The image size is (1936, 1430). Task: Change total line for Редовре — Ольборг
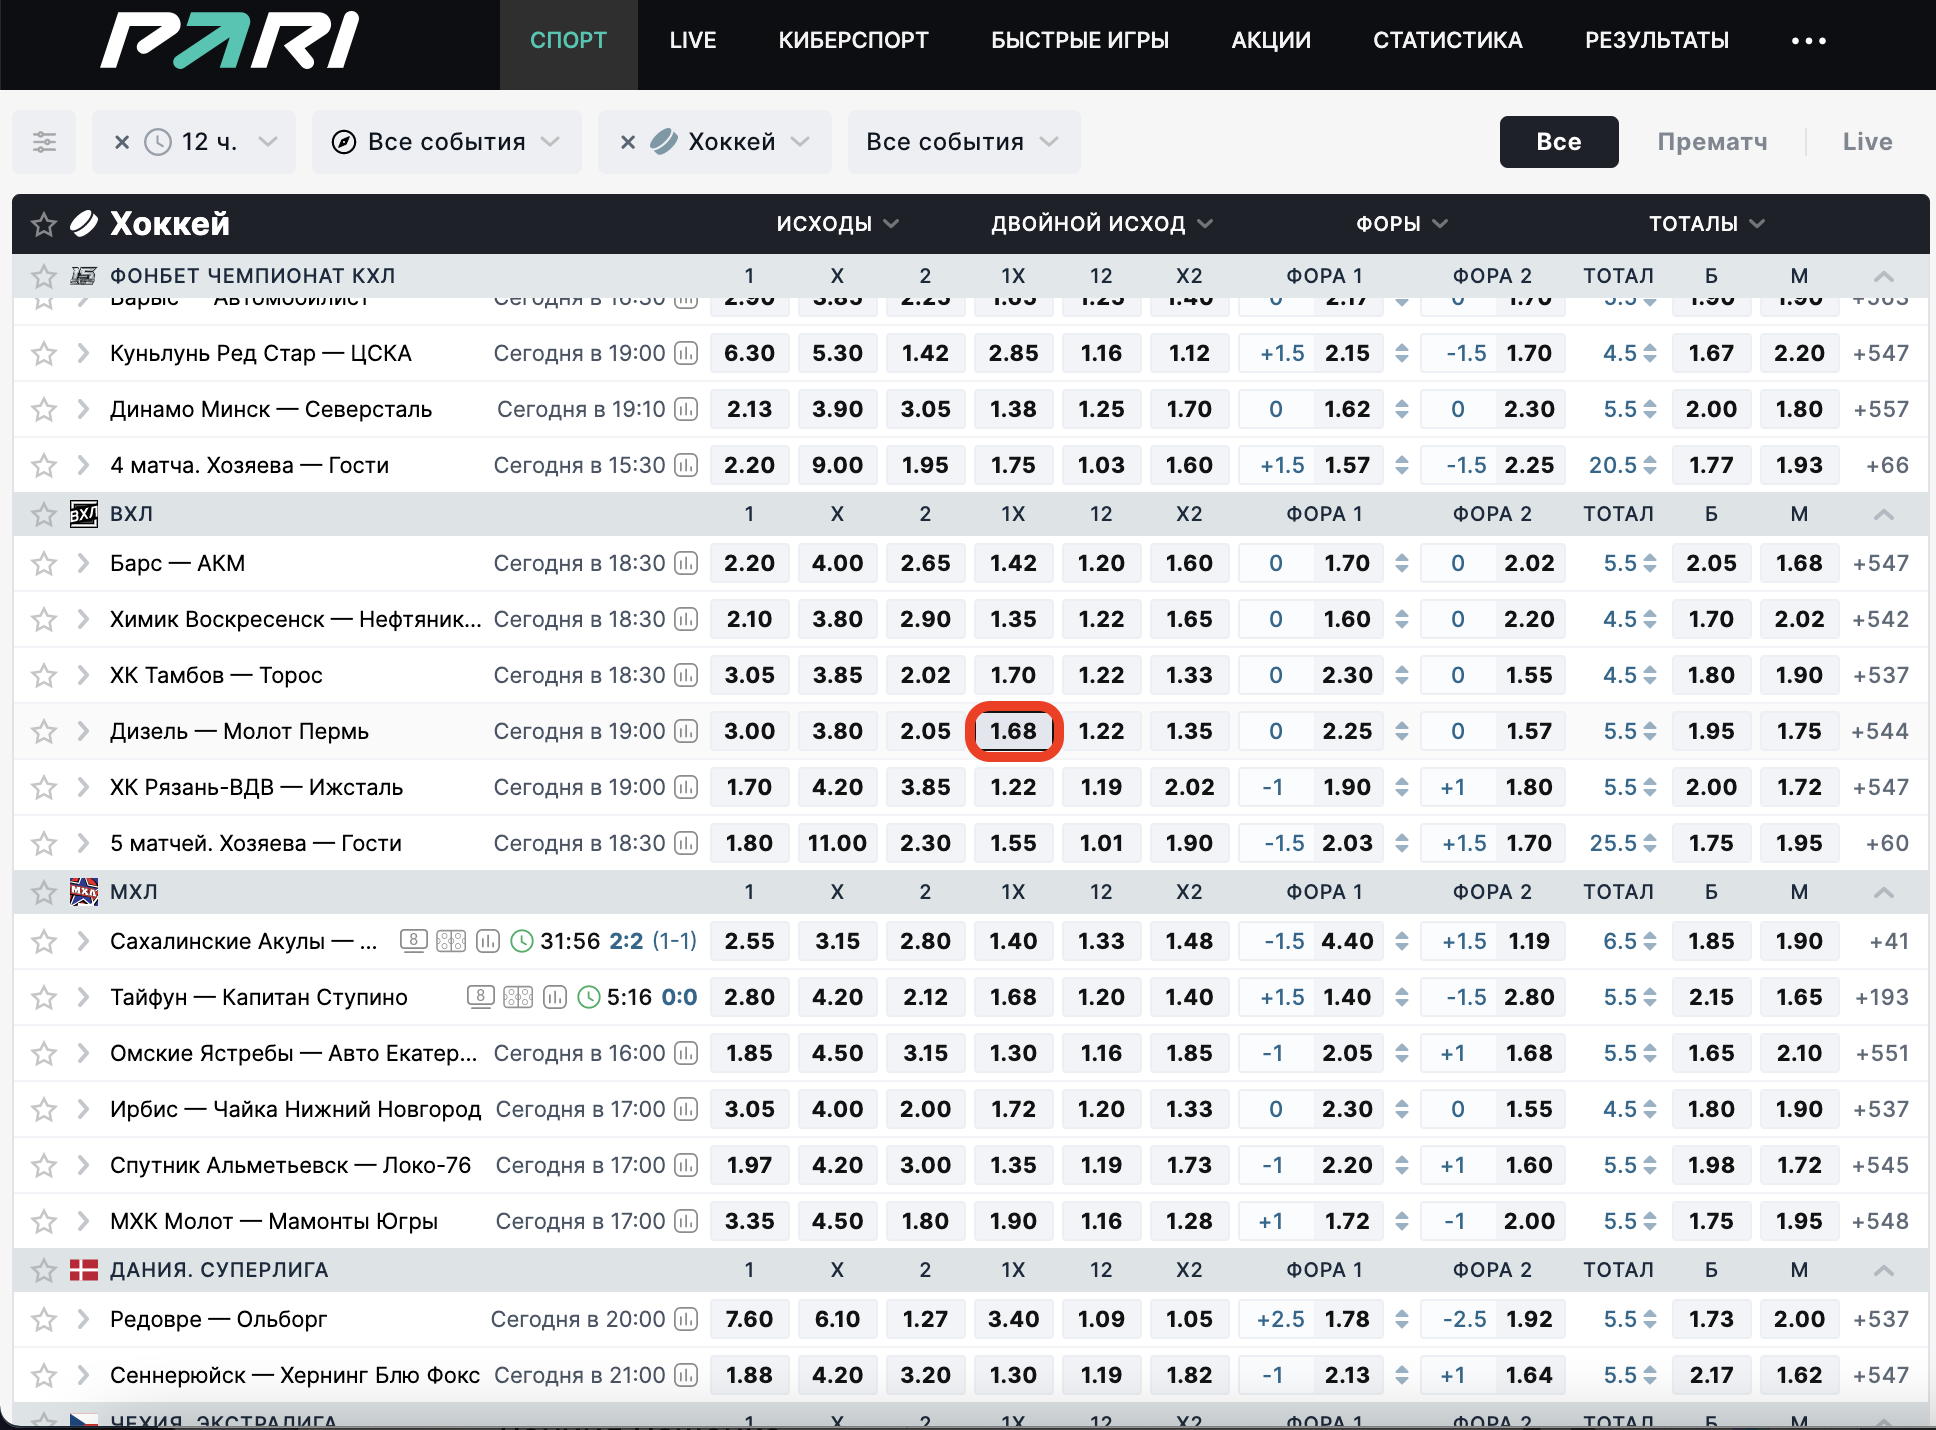1649,1319
